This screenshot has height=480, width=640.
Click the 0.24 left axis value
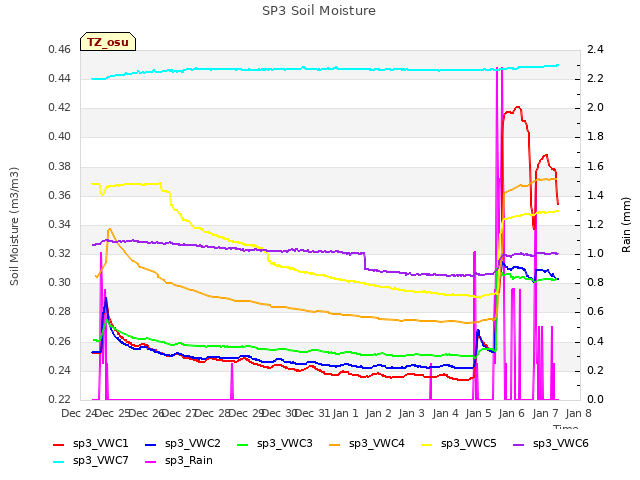[59, 371]
